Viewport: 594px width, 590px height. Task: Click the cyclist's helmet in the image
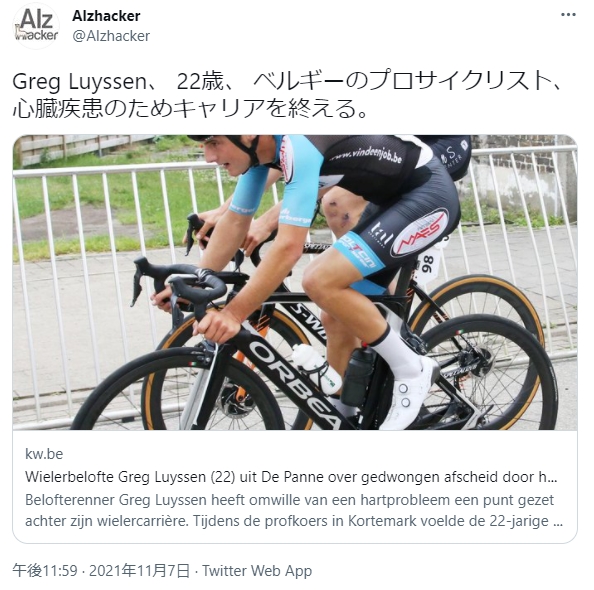coord(227,146)
